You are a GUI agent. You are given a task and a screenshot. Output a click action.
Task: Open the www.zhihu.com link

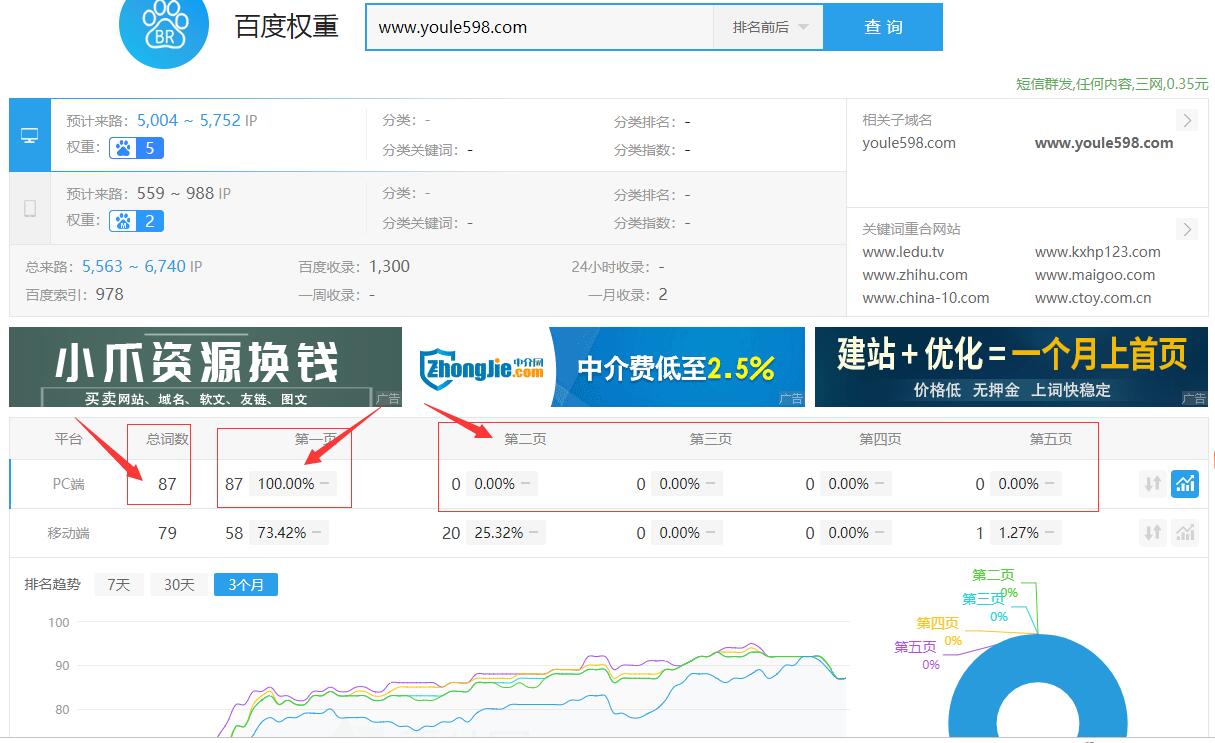(x=915, y=275)
